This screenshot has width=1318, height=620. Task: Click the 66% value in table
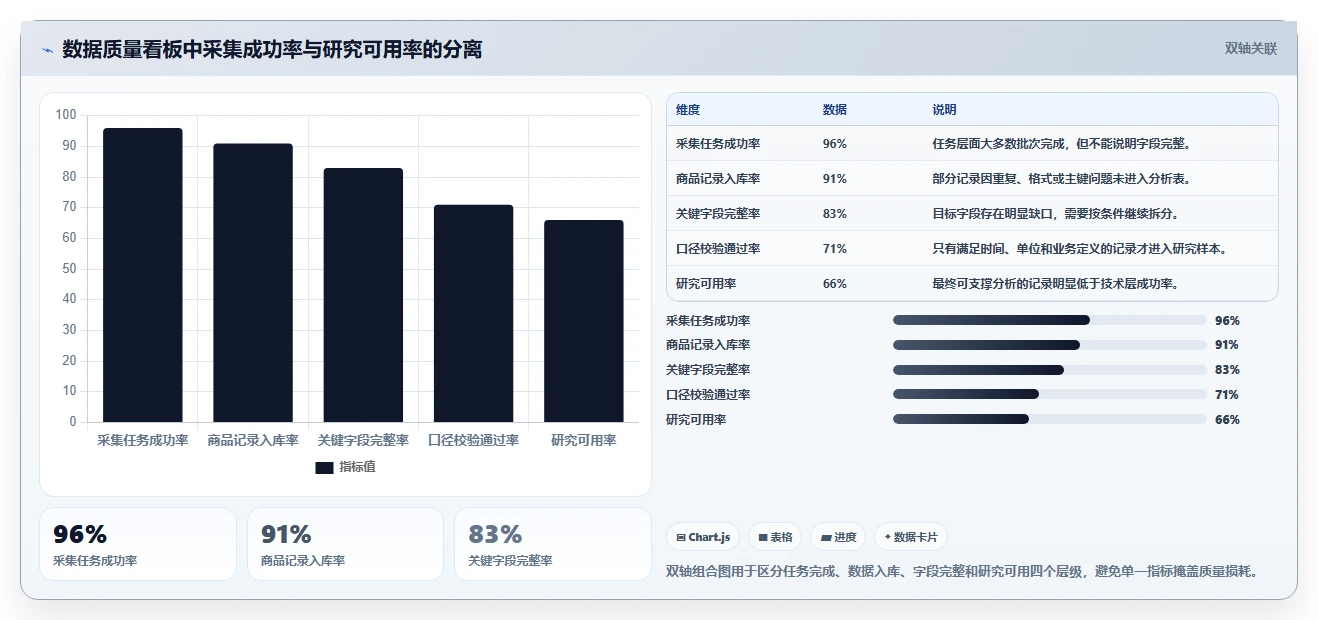835,284
